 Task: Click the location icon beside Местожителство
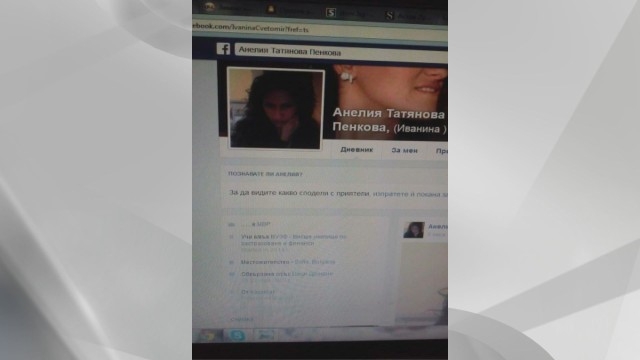pos(231,262)
